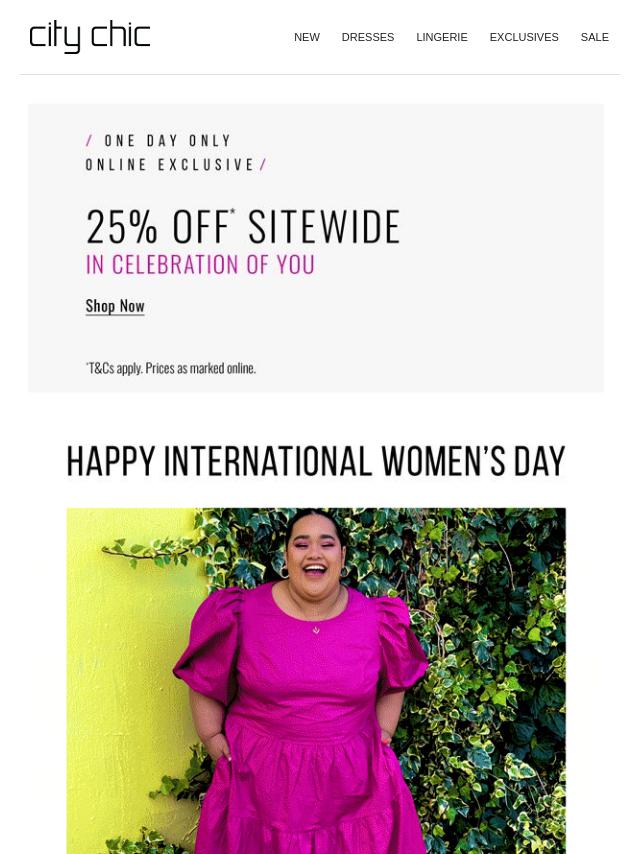Screen dimensions: 640x854
Task: Click the city chic logo
Action: point(89,37)
